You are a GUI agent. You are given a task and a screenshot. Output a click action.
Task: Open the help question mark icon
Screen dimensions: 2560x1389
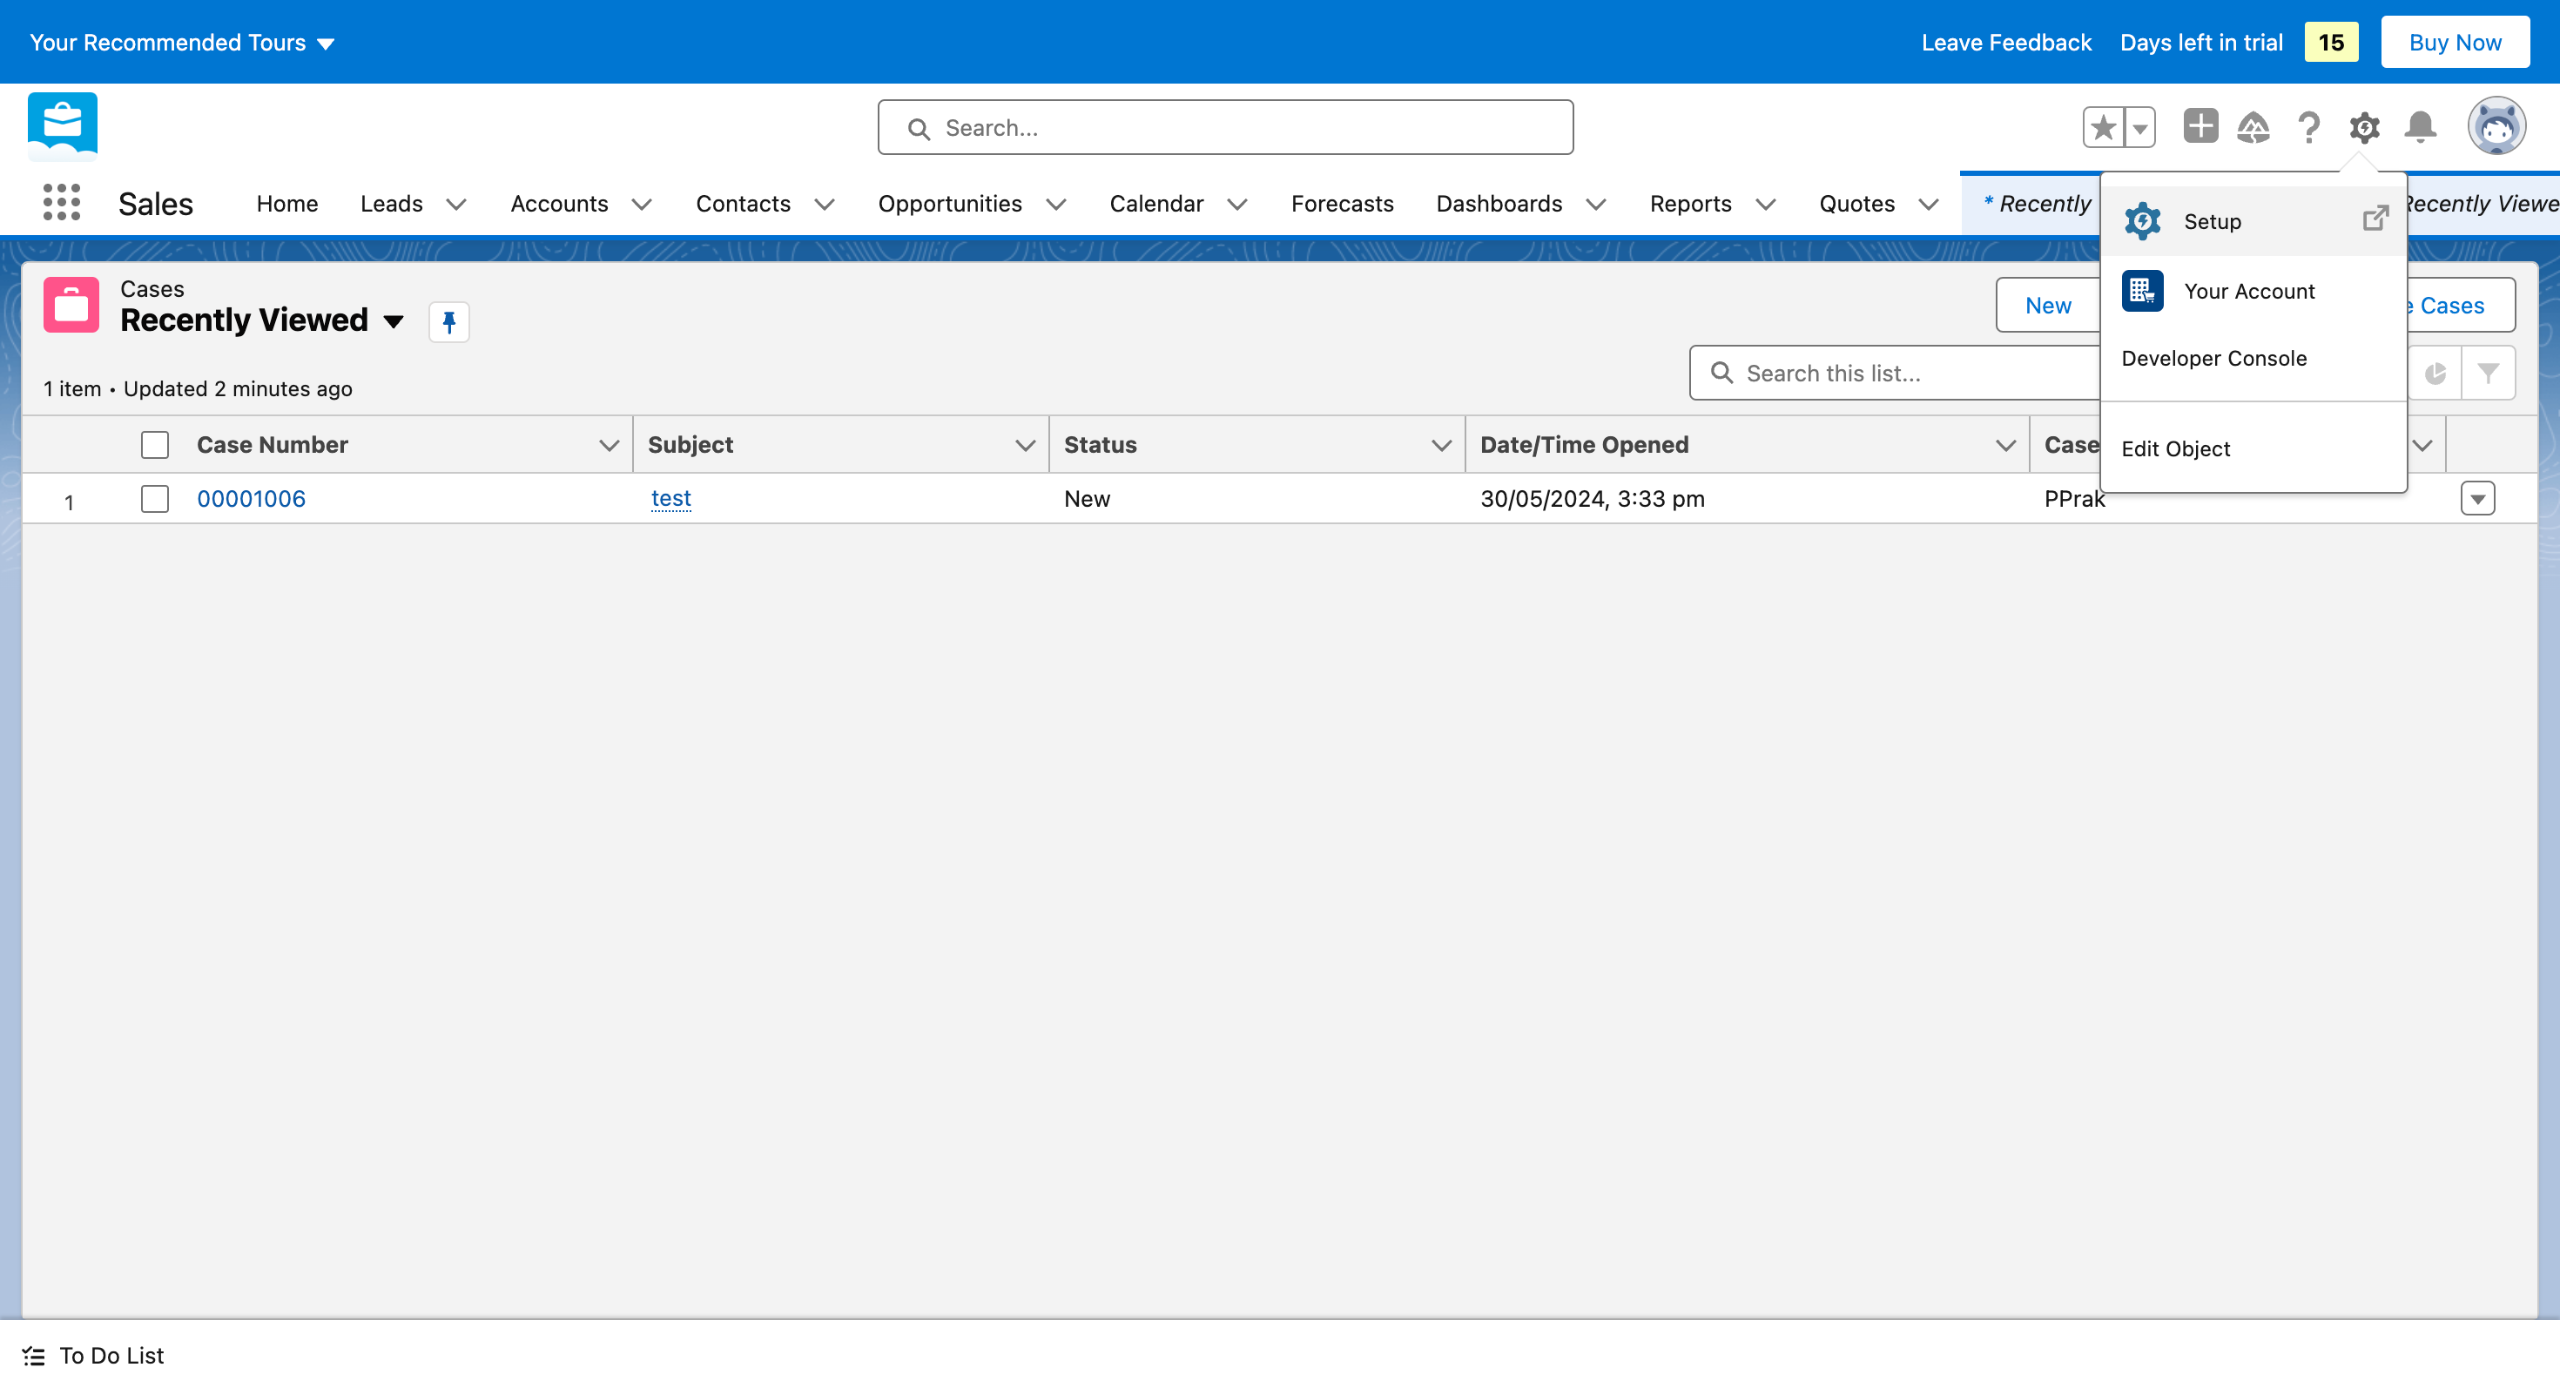coord(2309,127)
